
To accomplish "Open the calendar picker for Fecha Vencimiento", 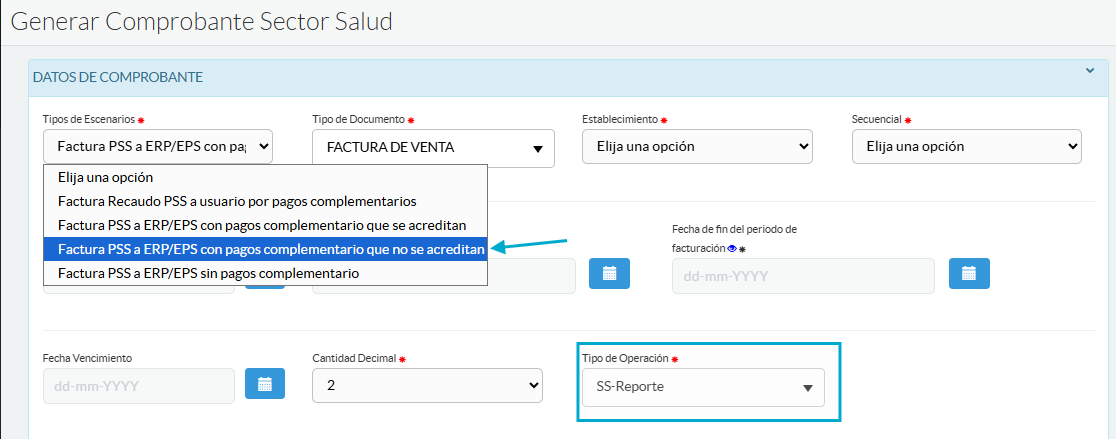I will pyautogui.click(x=265, y=385).
